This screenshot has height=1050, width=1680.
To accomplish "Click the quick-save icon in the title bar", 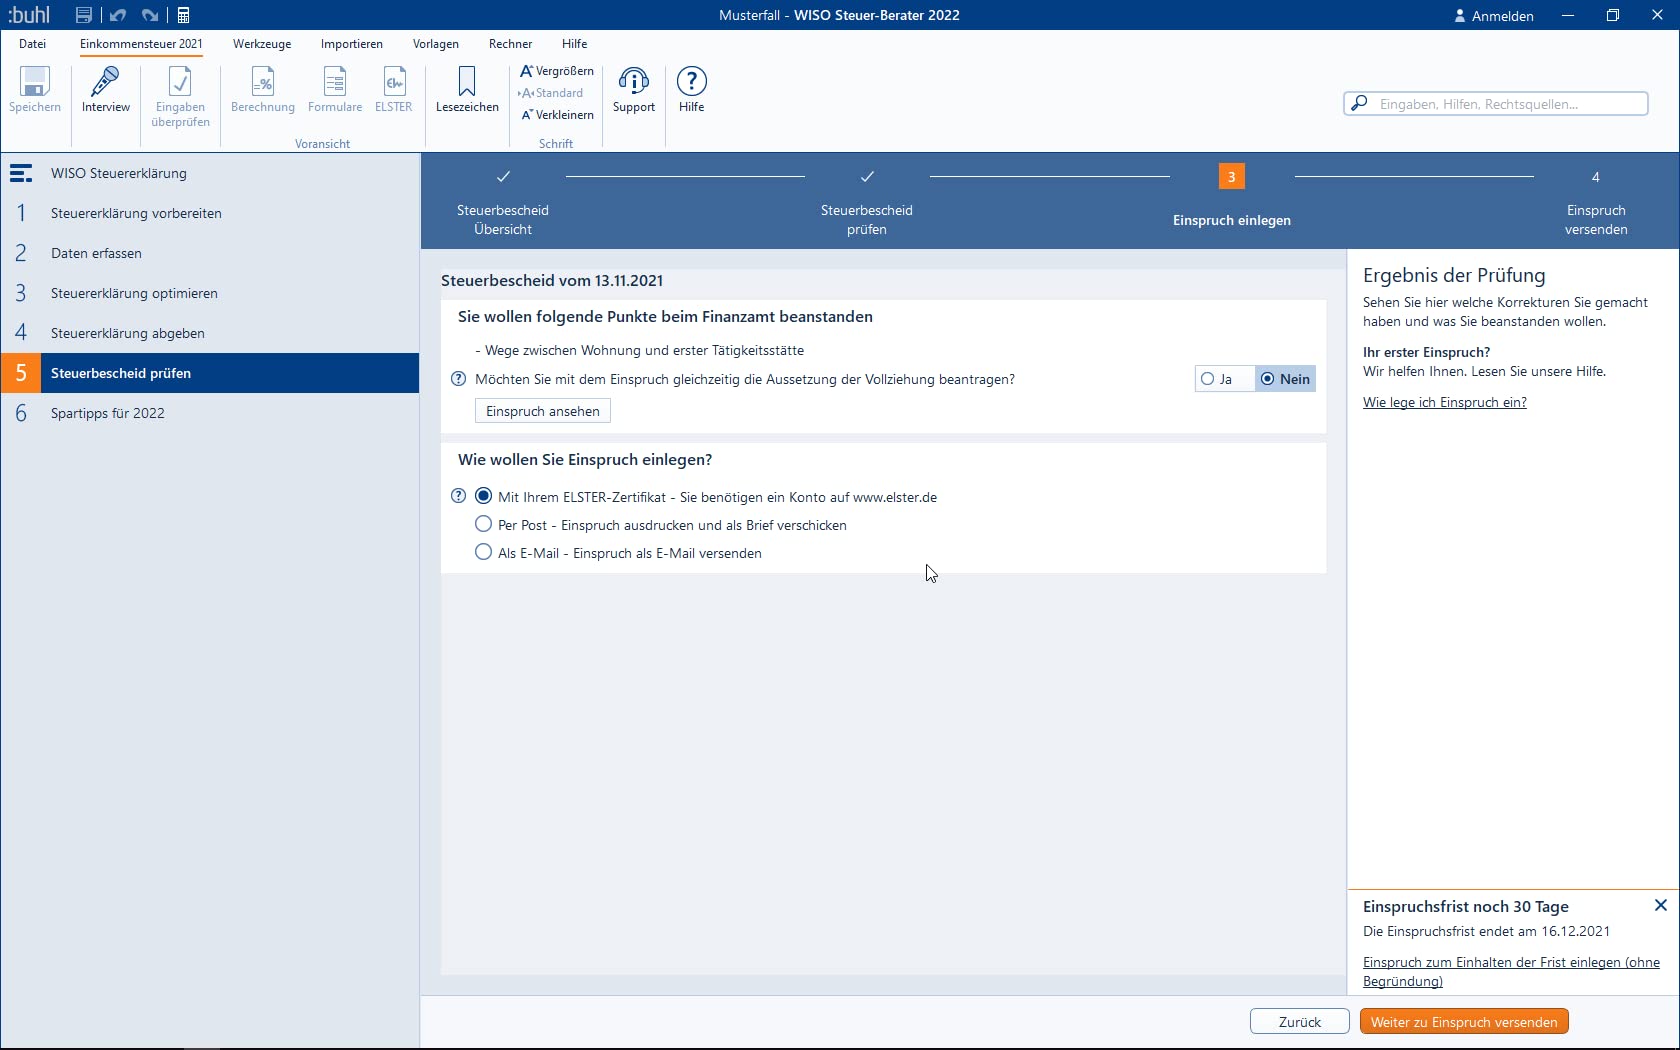I will [x=84, y=15].
